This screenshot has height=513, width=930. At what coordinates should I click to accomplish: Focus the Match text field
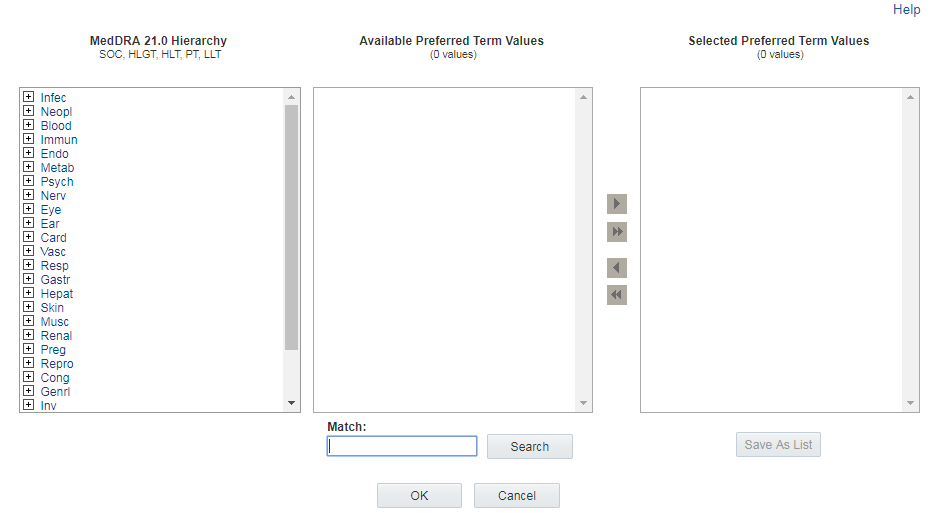(402, 446)
